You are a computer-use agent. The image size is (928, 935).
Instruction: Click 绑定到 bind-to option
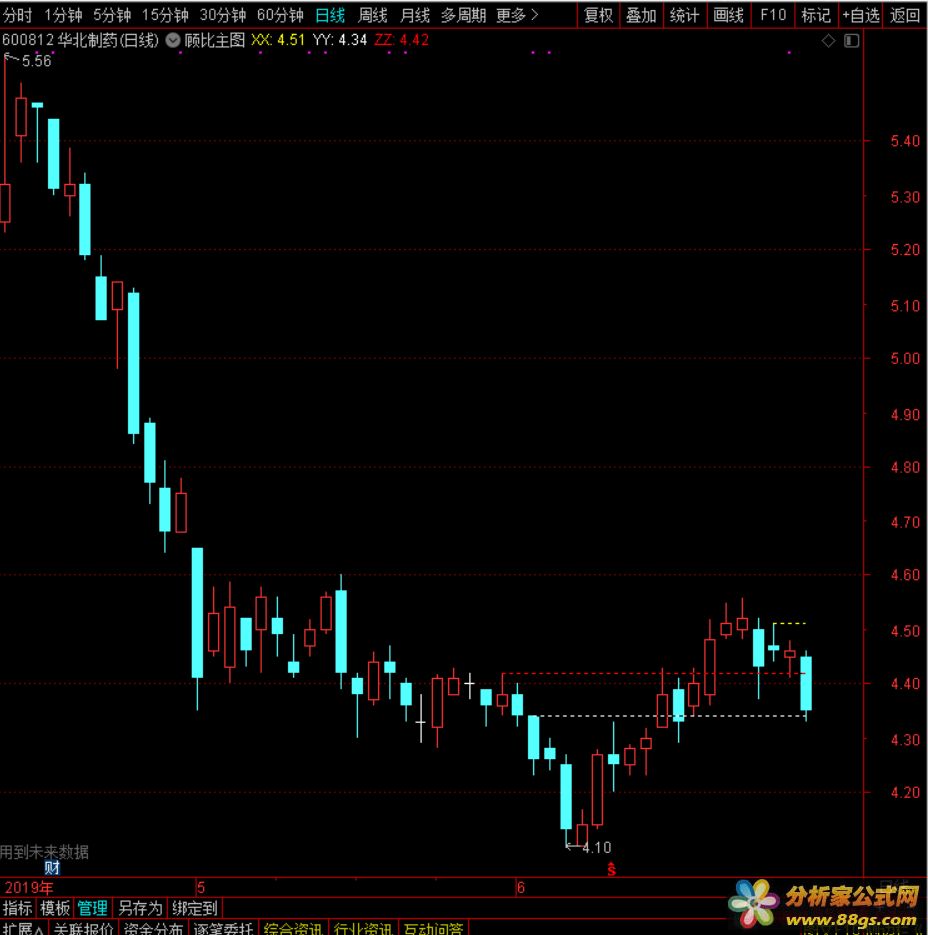[x=194, y=908]
